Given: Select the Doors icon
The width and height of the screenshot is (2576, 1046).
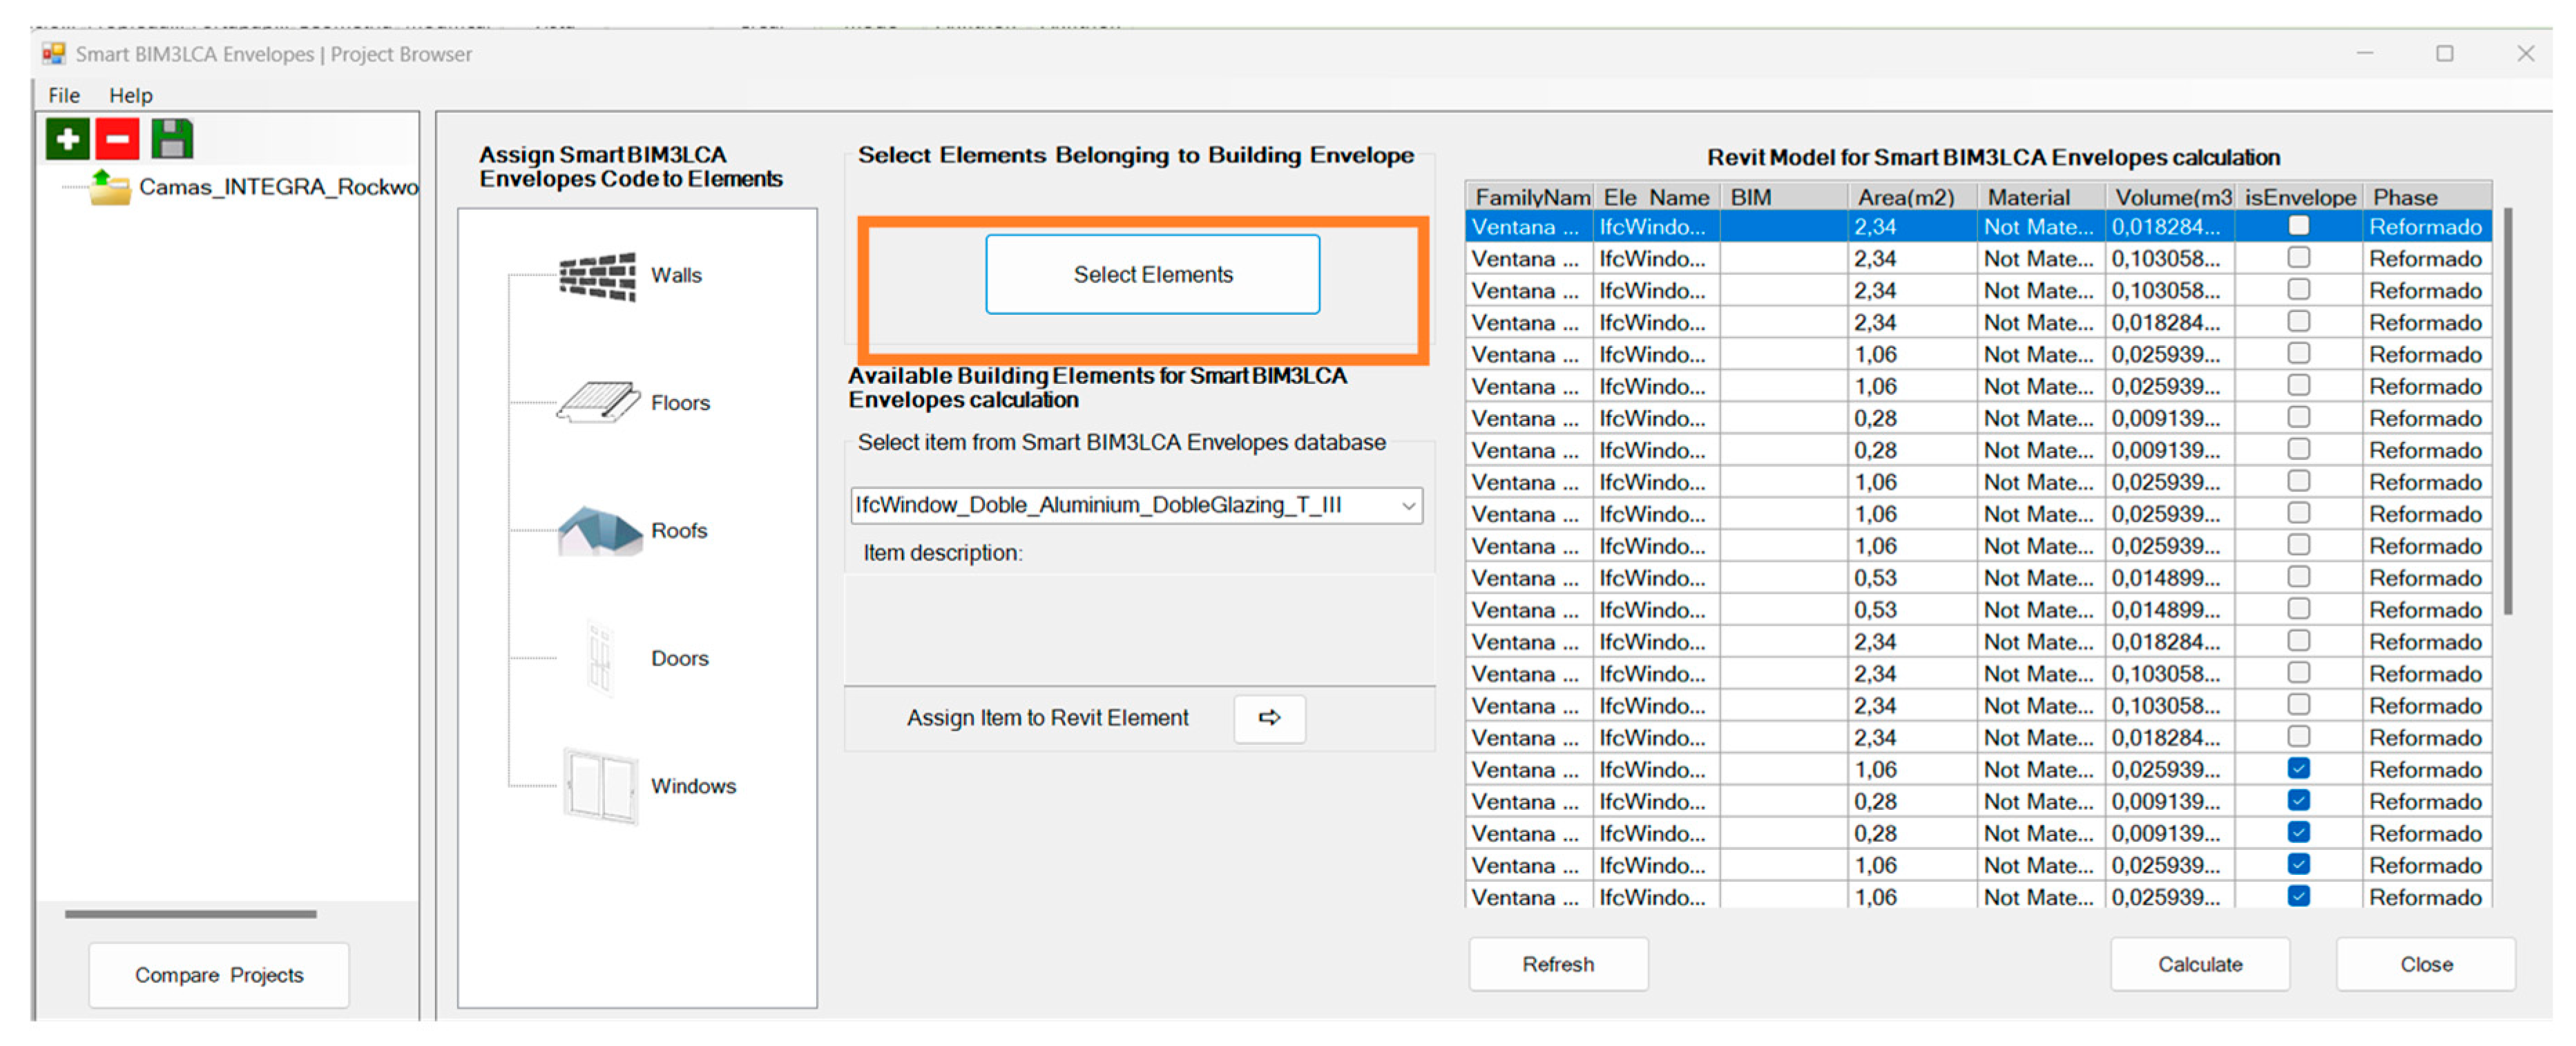Looking at the screenshot, I should (599, 658).
